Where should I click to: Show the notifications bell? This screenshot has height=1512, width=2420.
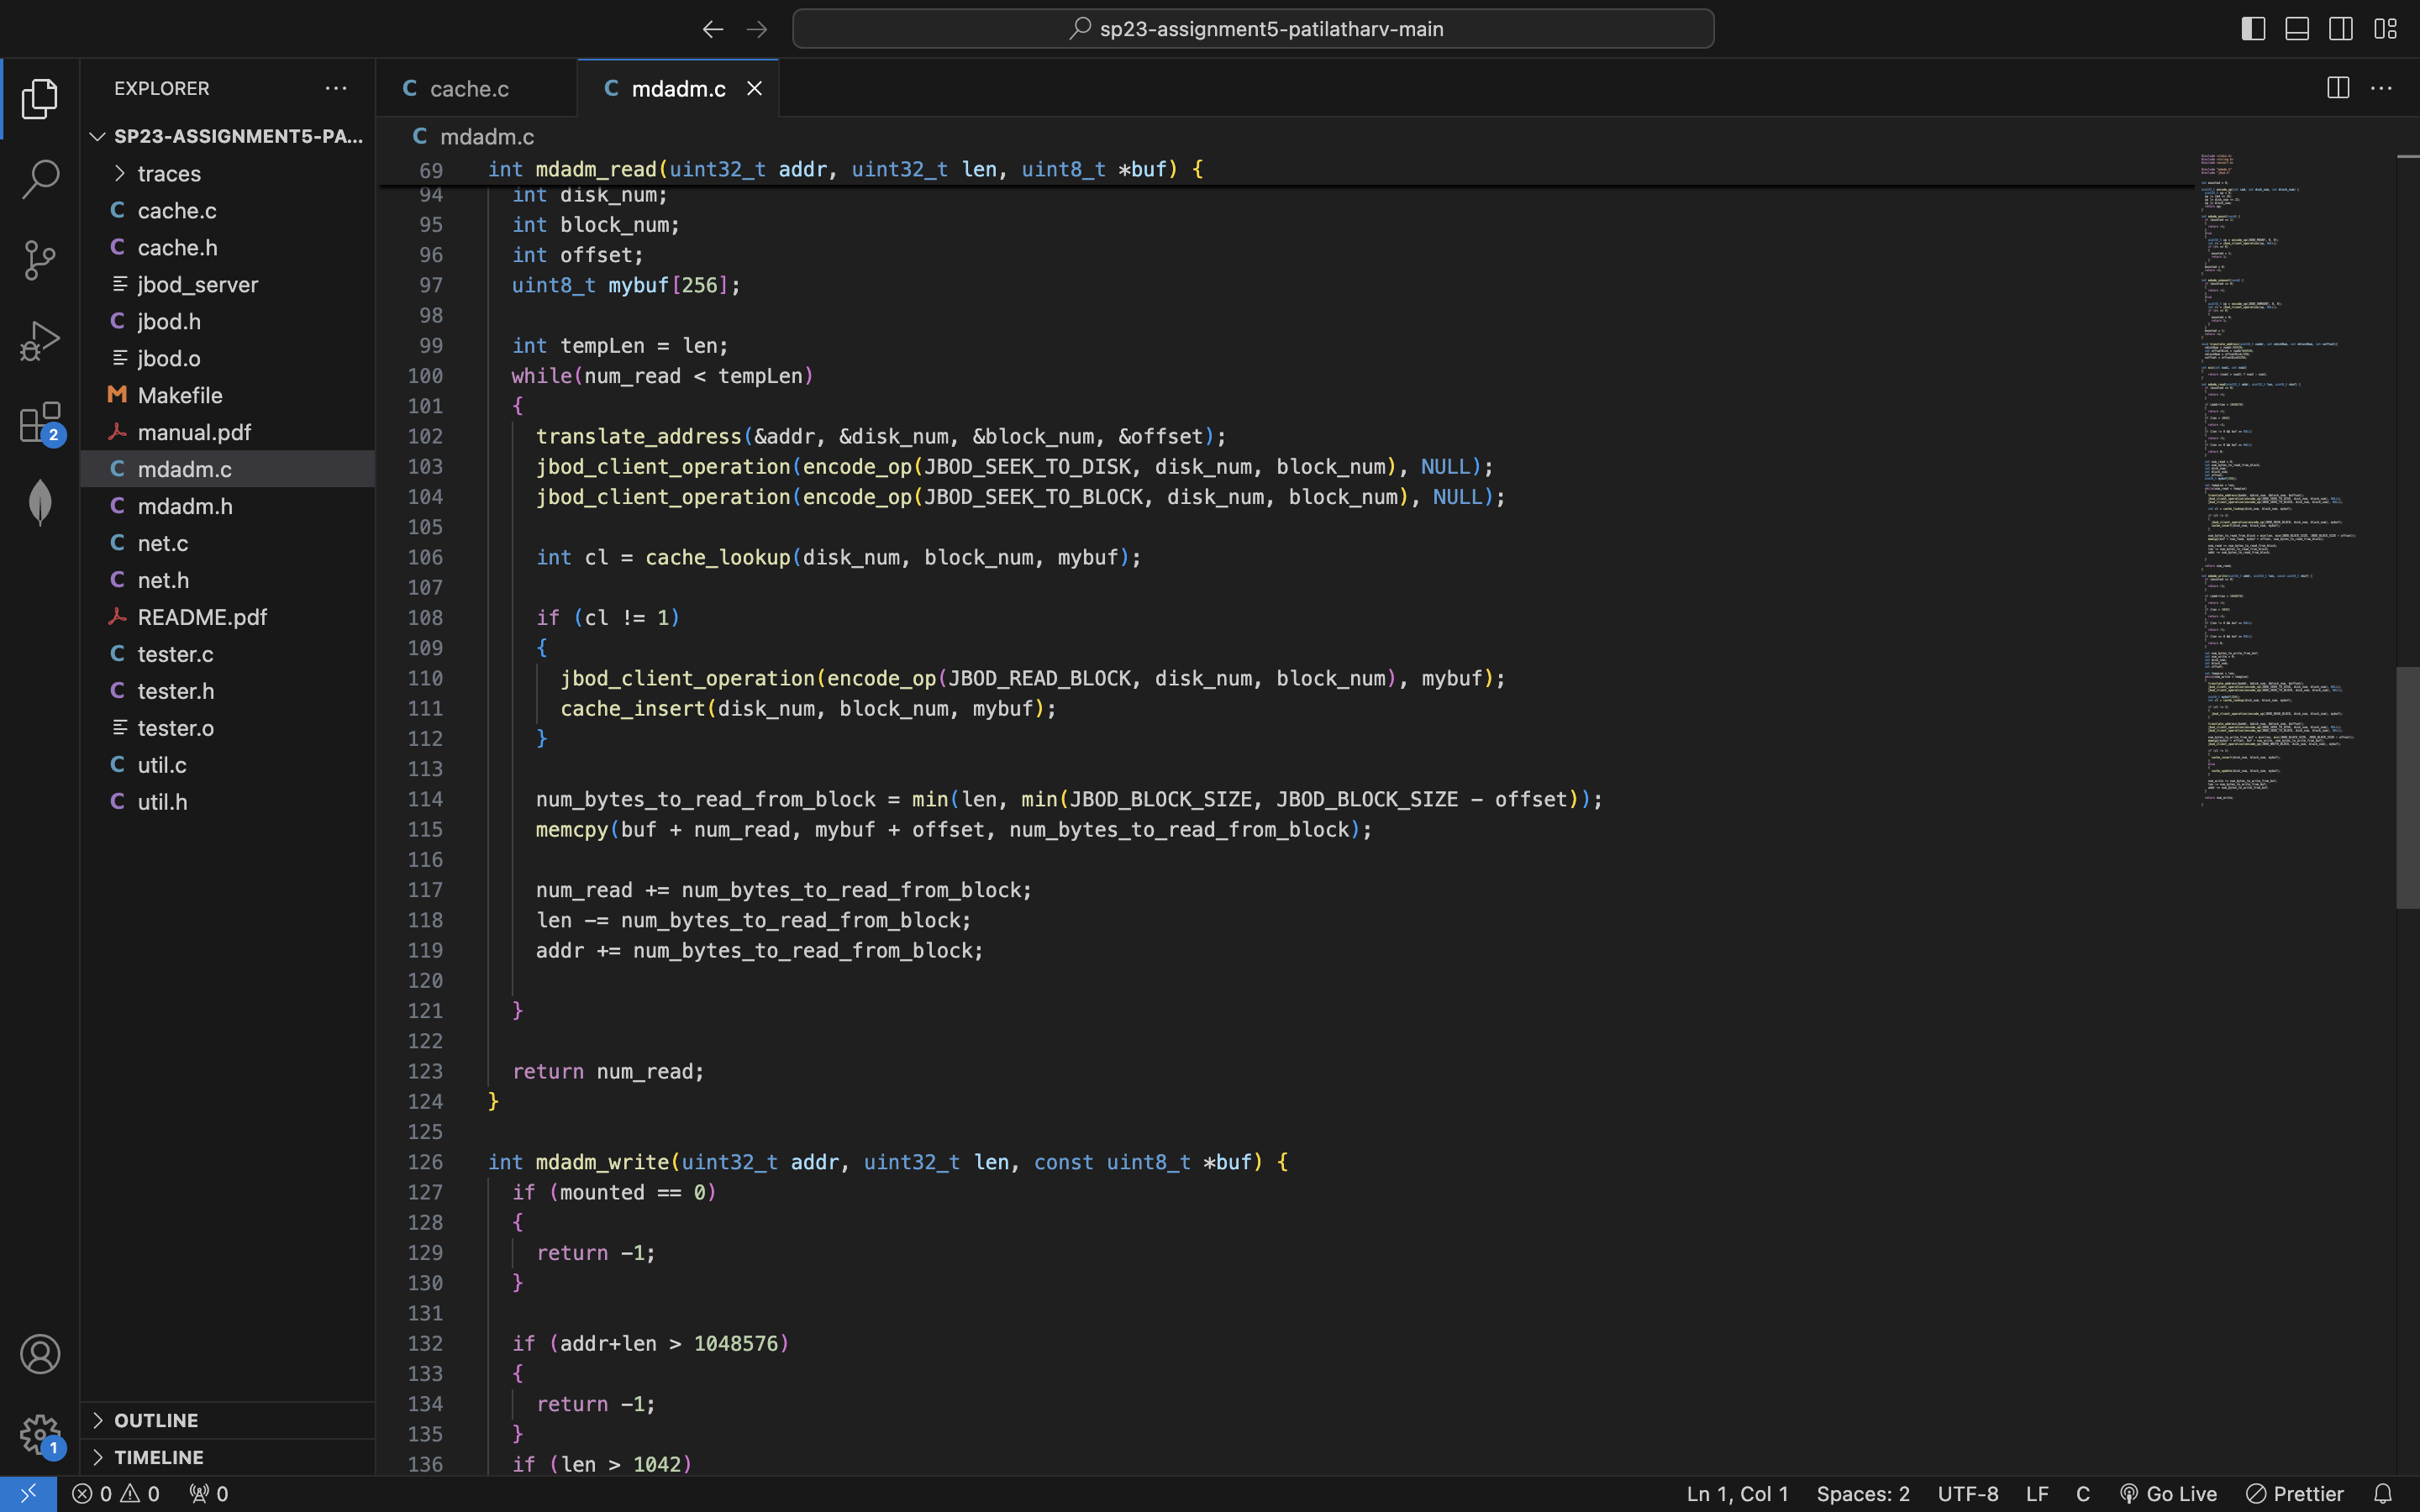pyautogui.click(x=2383, y=1493)
